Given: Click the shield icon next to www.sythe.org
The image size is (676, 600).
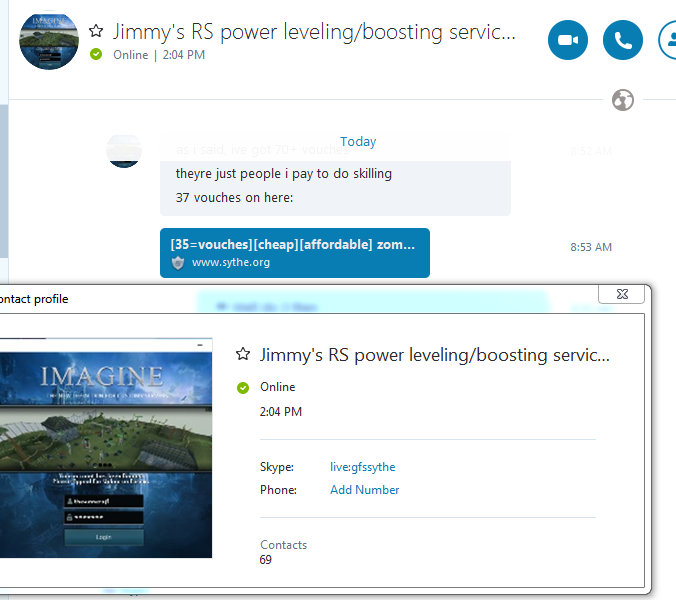Looking at the screenshot, I should pos(178,262).
